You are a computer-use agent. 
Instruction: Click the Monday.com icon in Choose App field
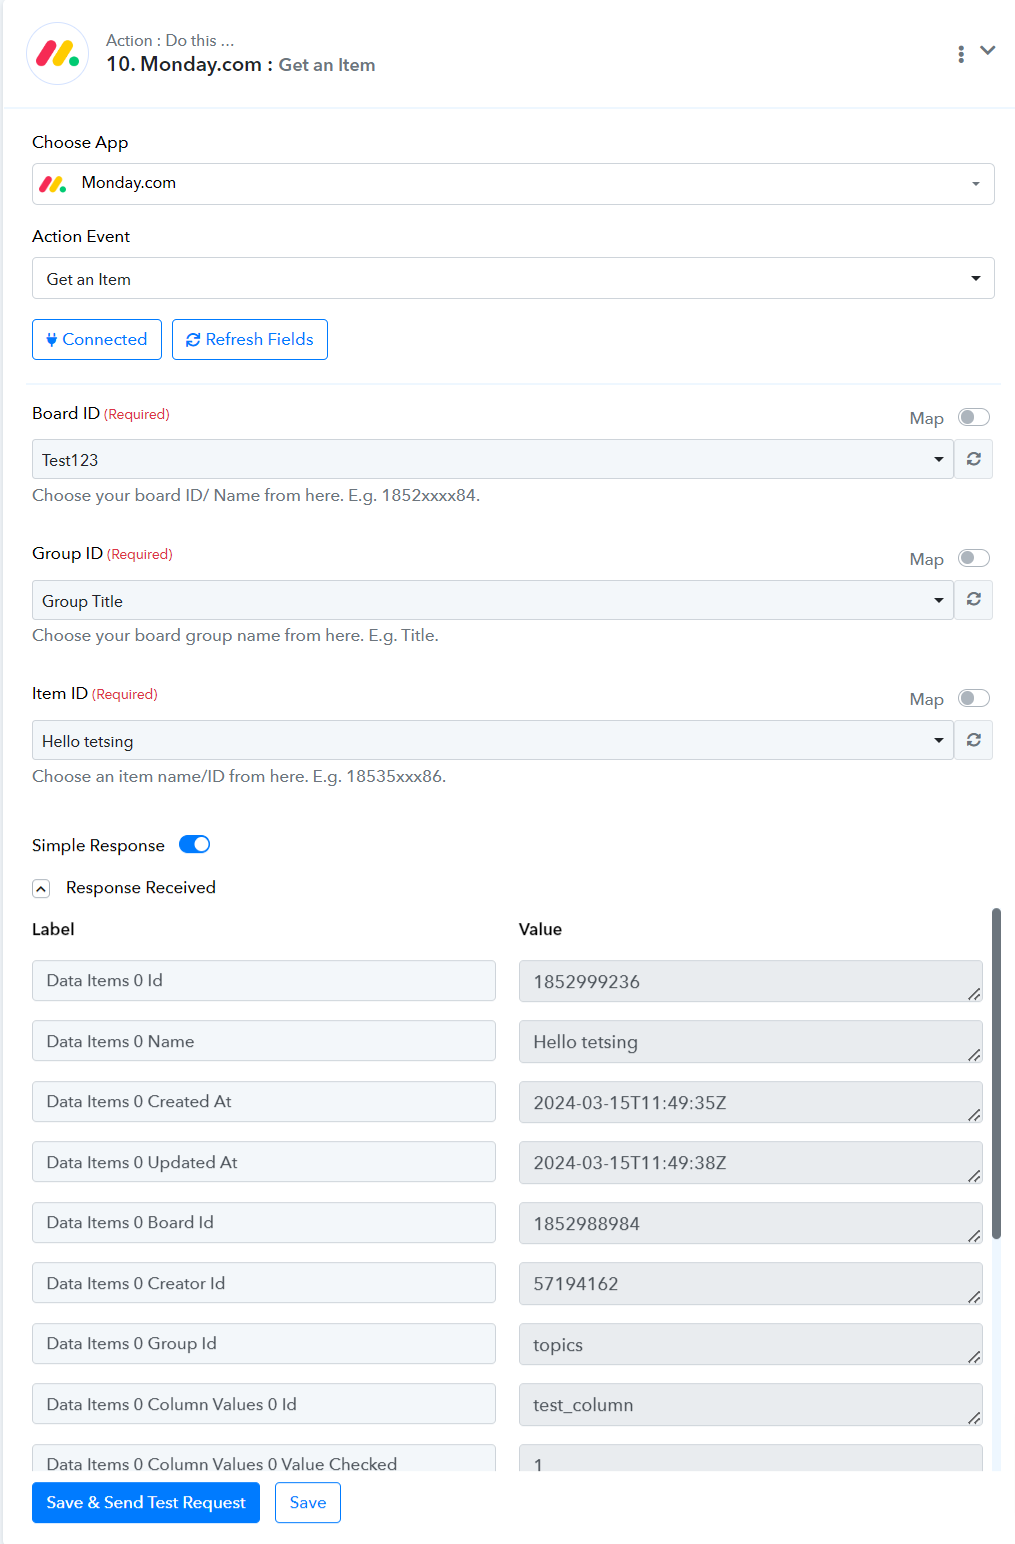(53, 184)
